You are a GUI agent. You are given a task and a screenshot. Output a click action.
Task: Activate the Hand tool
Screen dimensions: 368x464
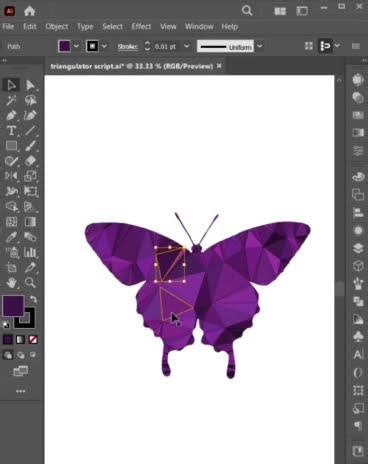11,283
